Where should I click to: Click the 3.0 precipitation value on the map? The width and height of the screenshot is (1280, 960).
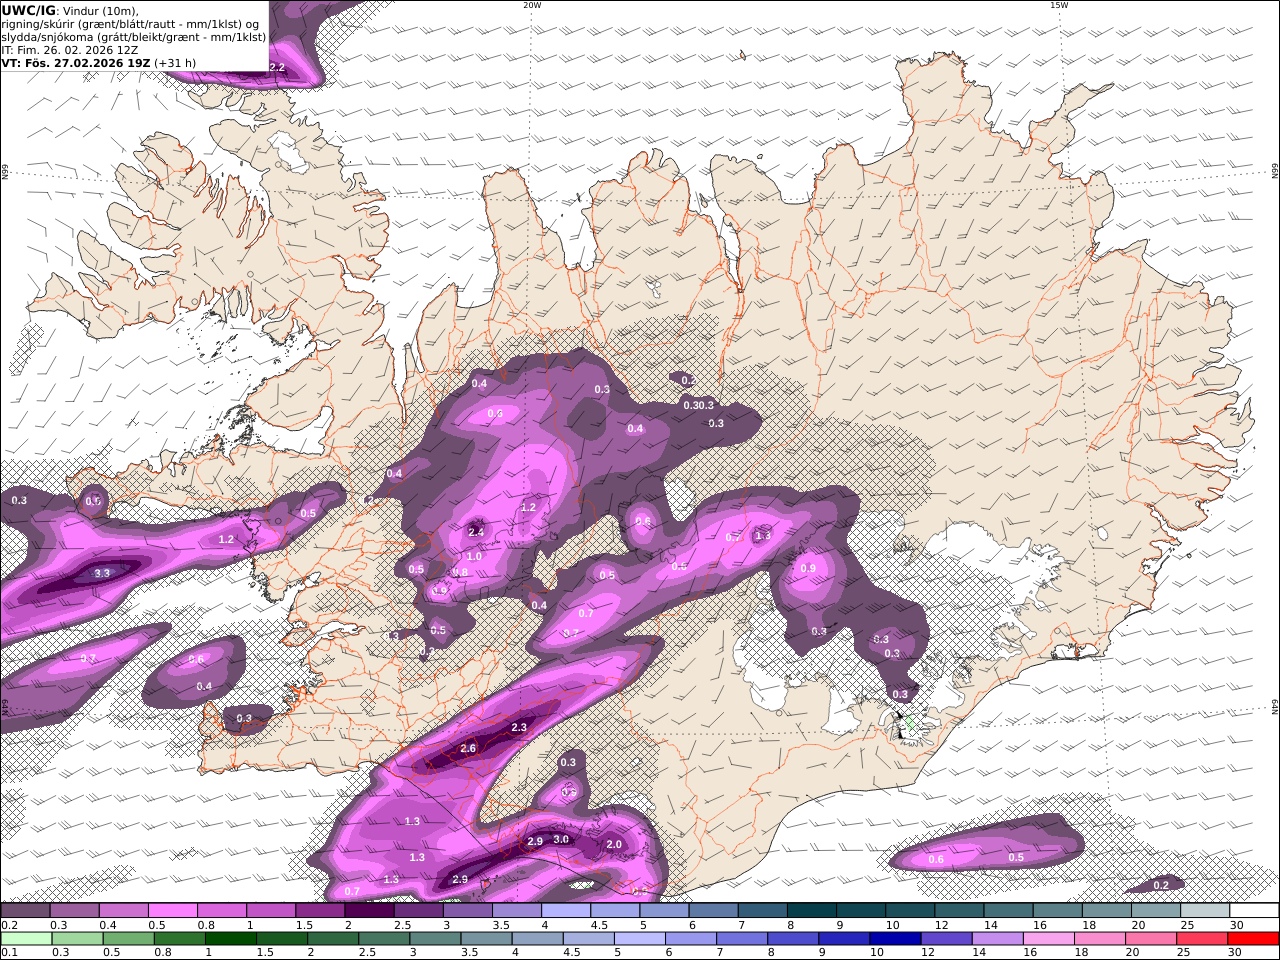561,839
